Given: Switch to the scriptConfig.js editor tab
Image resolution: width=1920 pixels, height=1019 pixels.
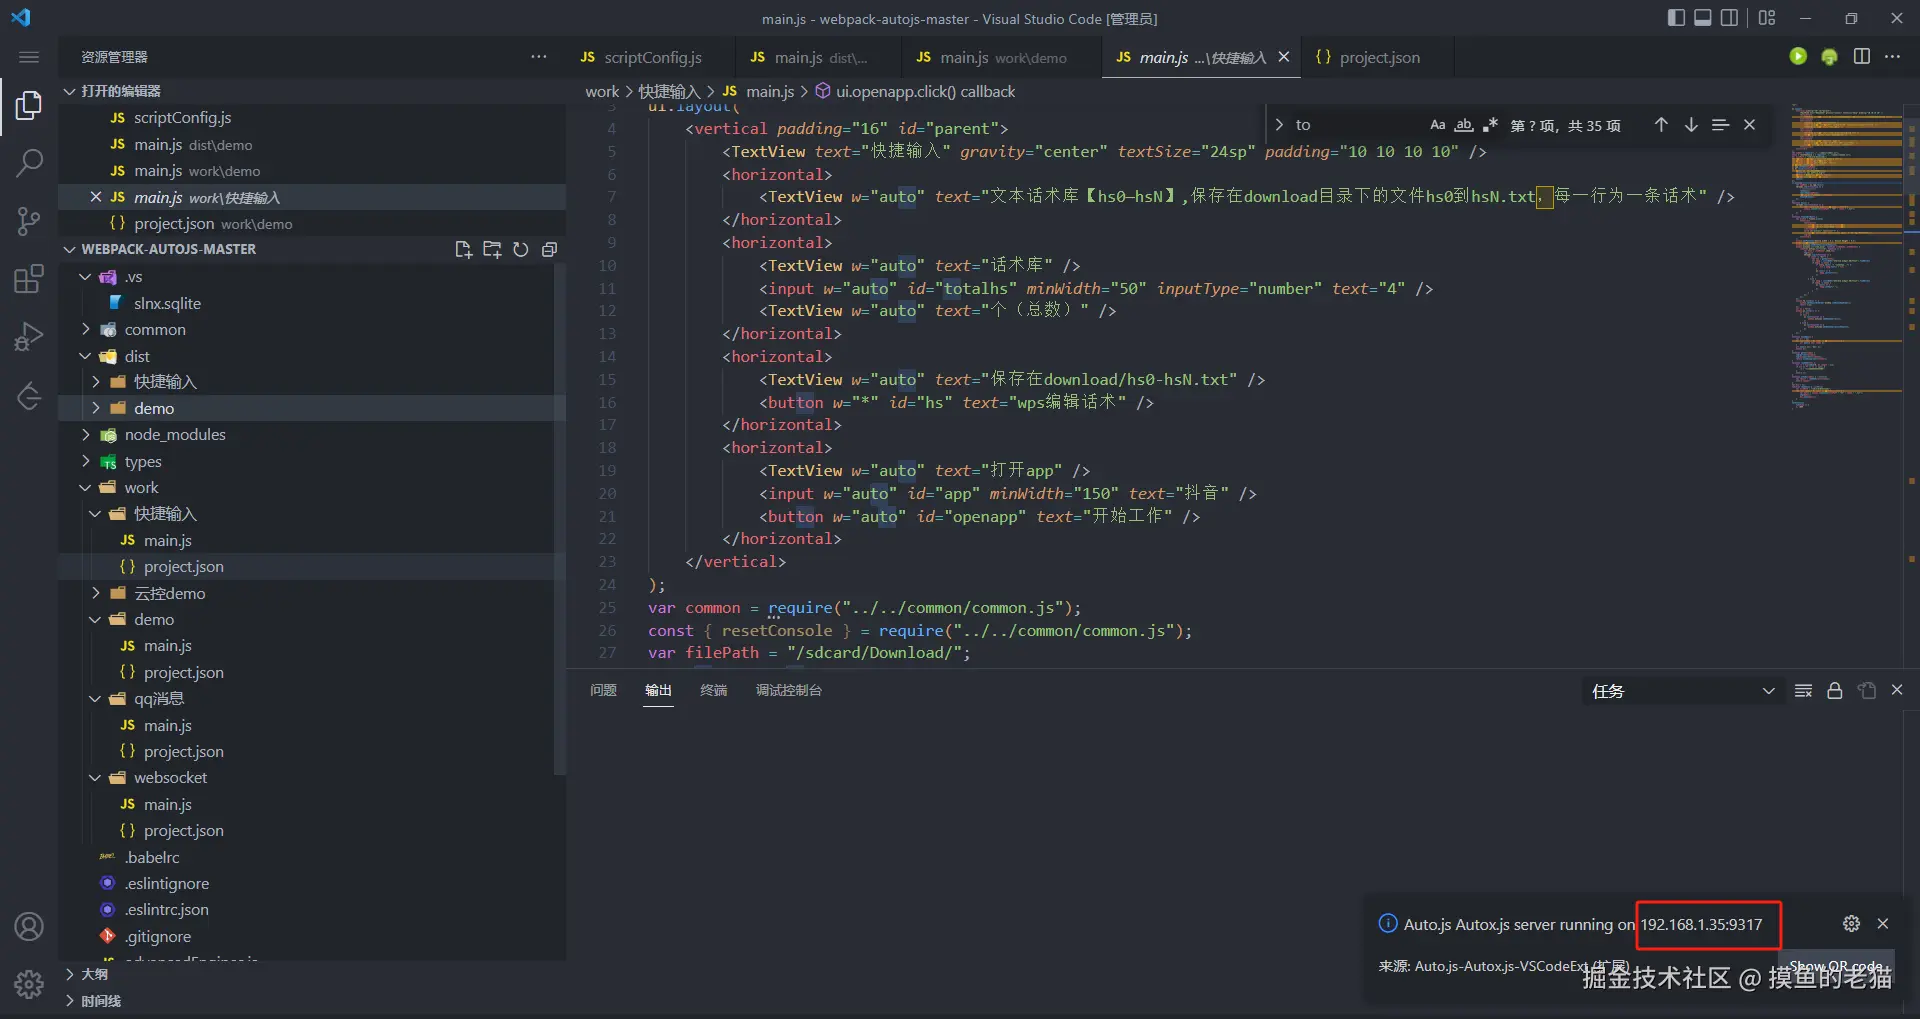Looking at the screenshot, I should [652, 57].
